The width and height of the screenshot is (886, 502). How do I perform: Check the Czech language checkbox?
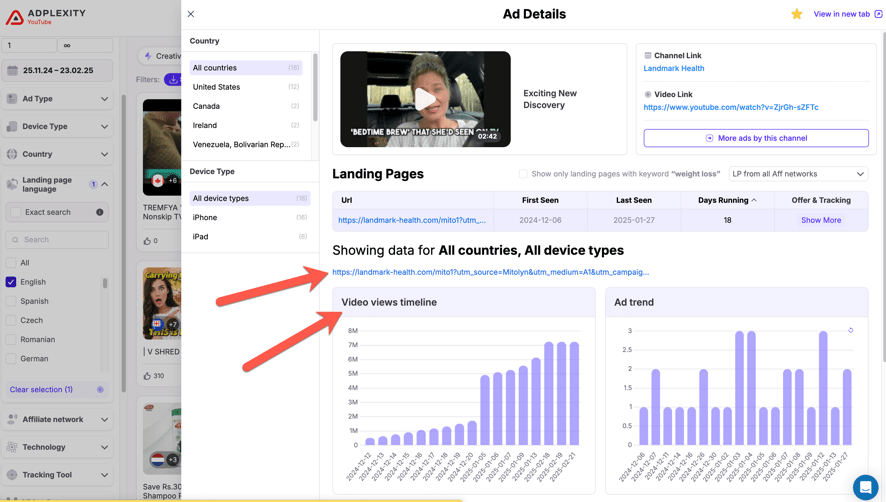11,320
